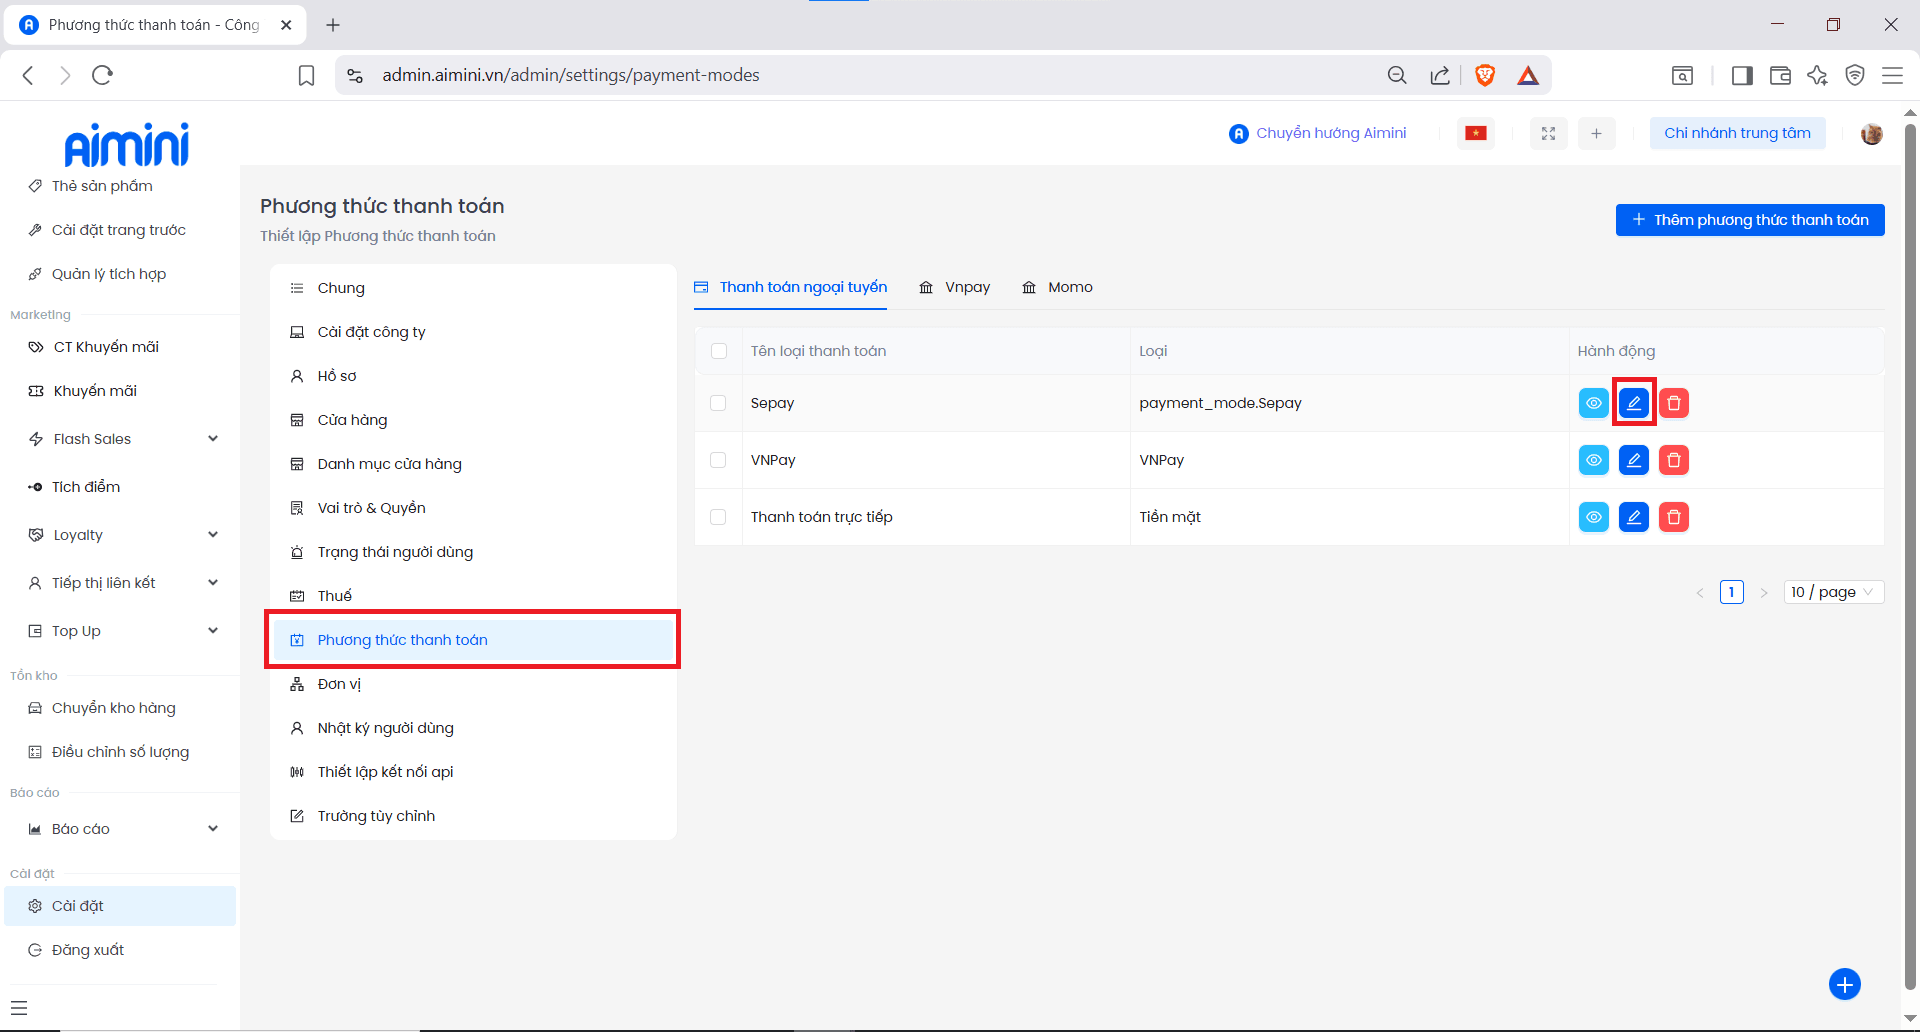Check the Sepay row checkbox

(x=718, y=403)
